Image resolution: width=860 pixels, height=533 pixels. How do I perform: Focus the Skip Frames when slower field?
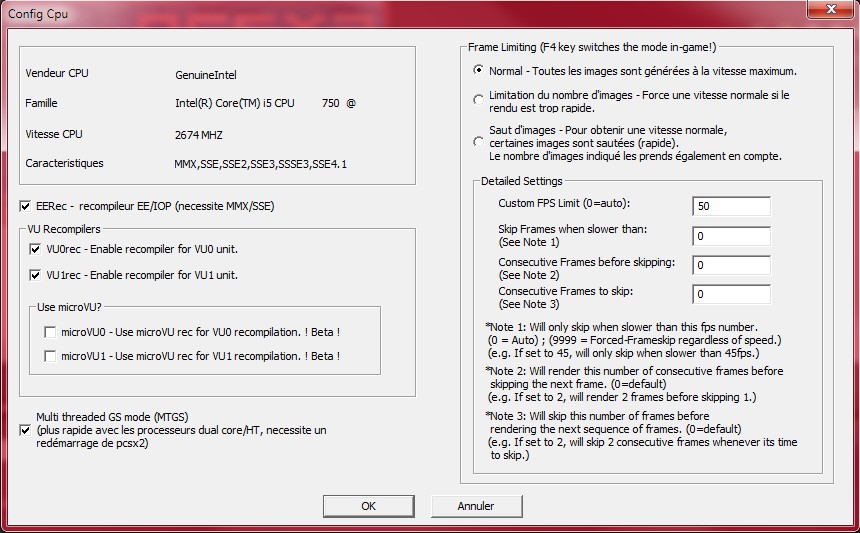[731, 236]
